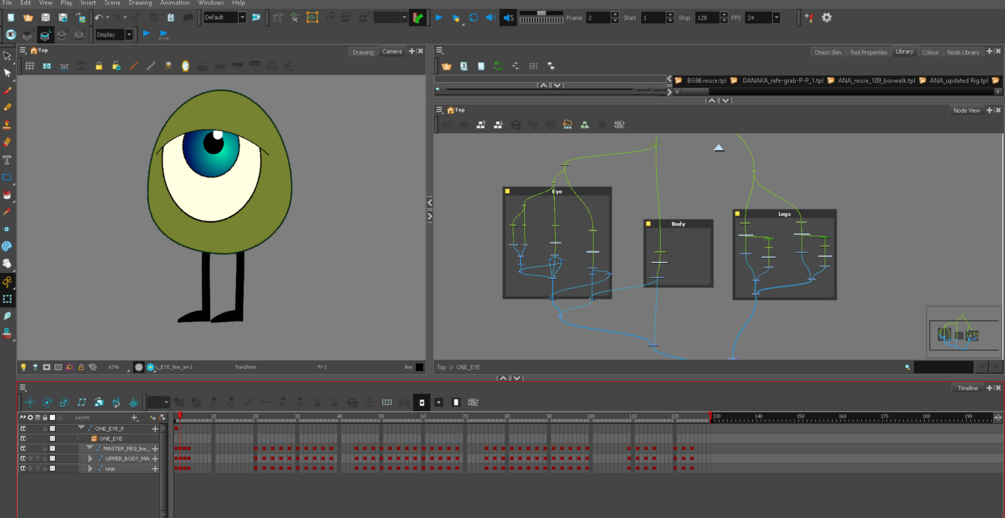Open Timeline view hamburger menu
The height and width of the screenshot is (518, 1005).
(x=22, y=387)
